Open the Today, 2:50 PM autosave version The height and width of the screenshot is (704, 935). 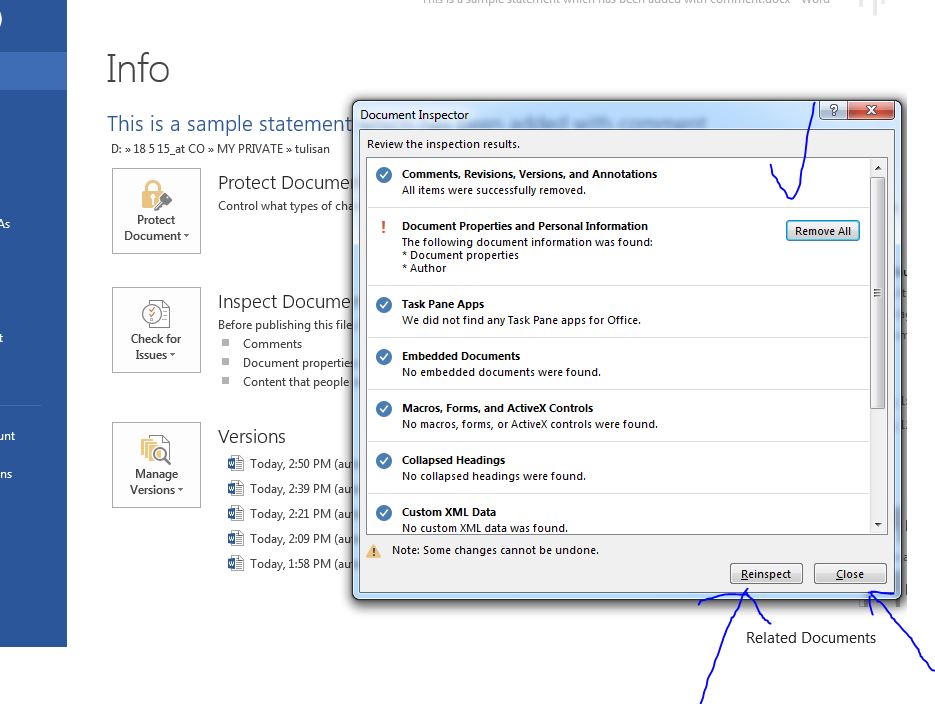click(290, 464)
